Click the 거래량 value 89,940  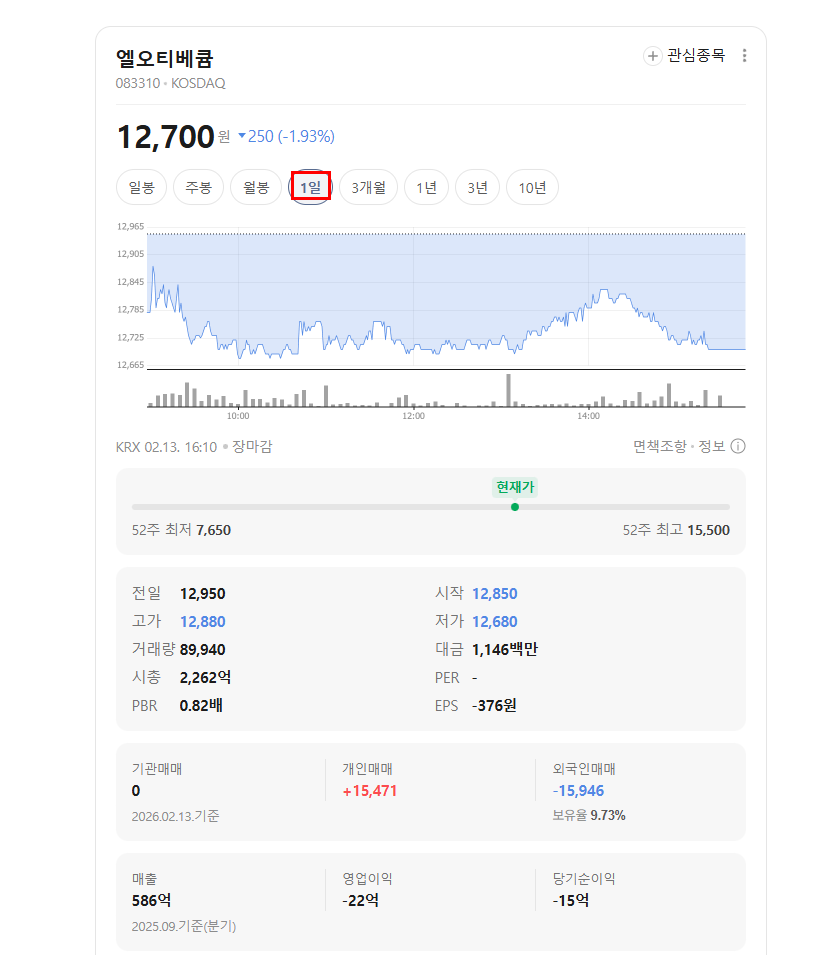[203, 650]
